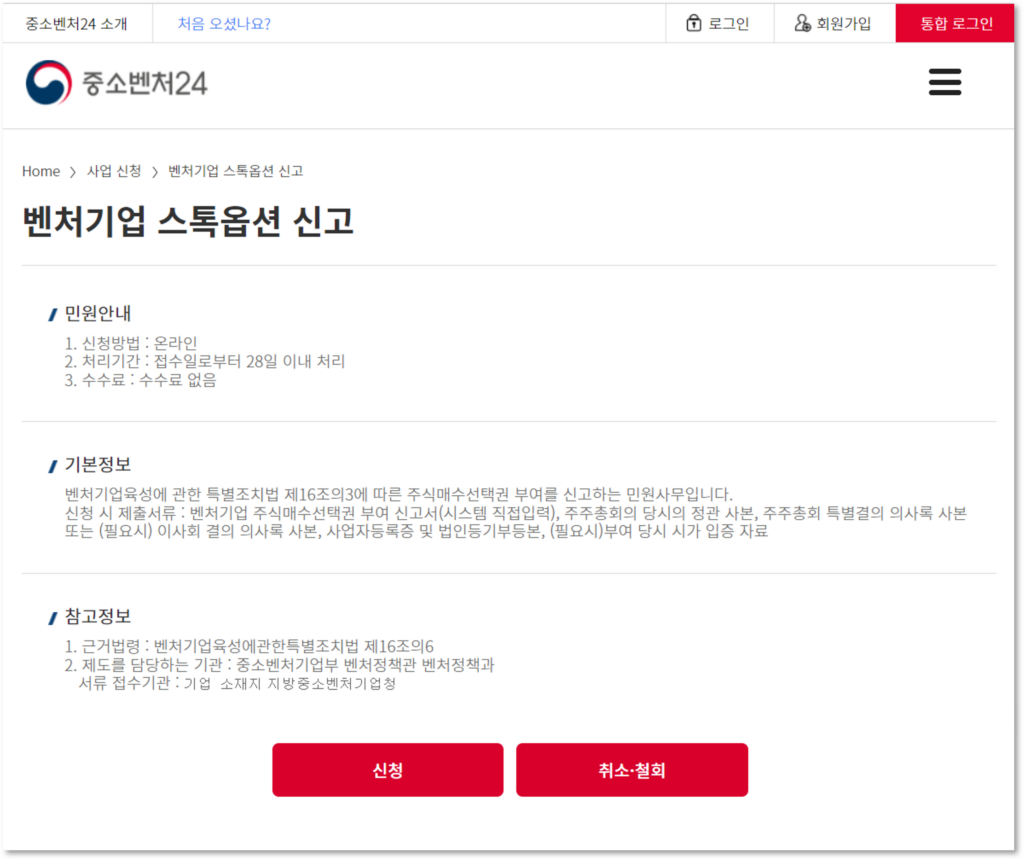Click the 벤처기업 스톡옵션 신고 page title
The height and width of the screenshot is (860, 1024).
point(188,223)
